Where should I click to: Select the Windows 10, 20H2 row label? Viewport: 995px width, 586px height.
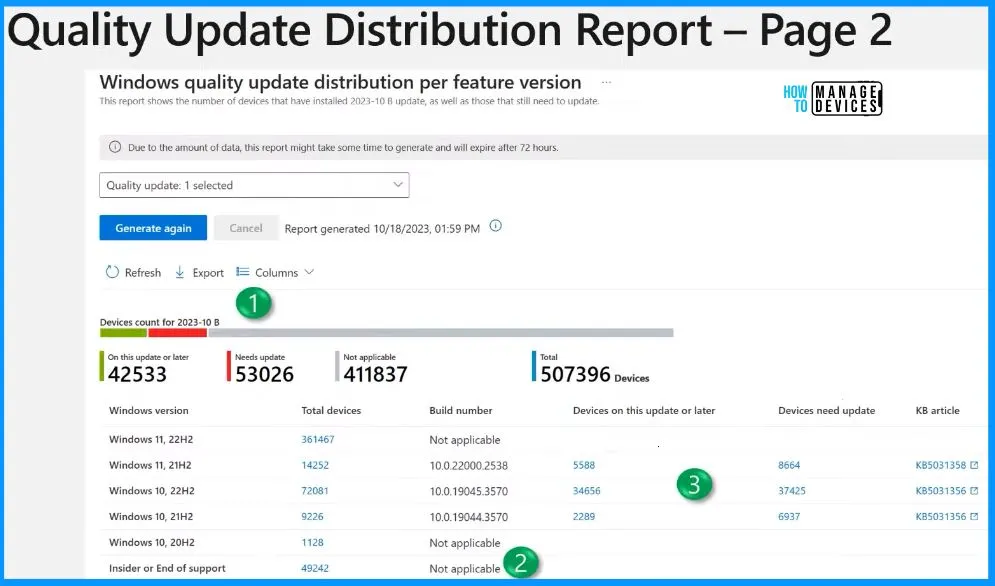(152, 543)
